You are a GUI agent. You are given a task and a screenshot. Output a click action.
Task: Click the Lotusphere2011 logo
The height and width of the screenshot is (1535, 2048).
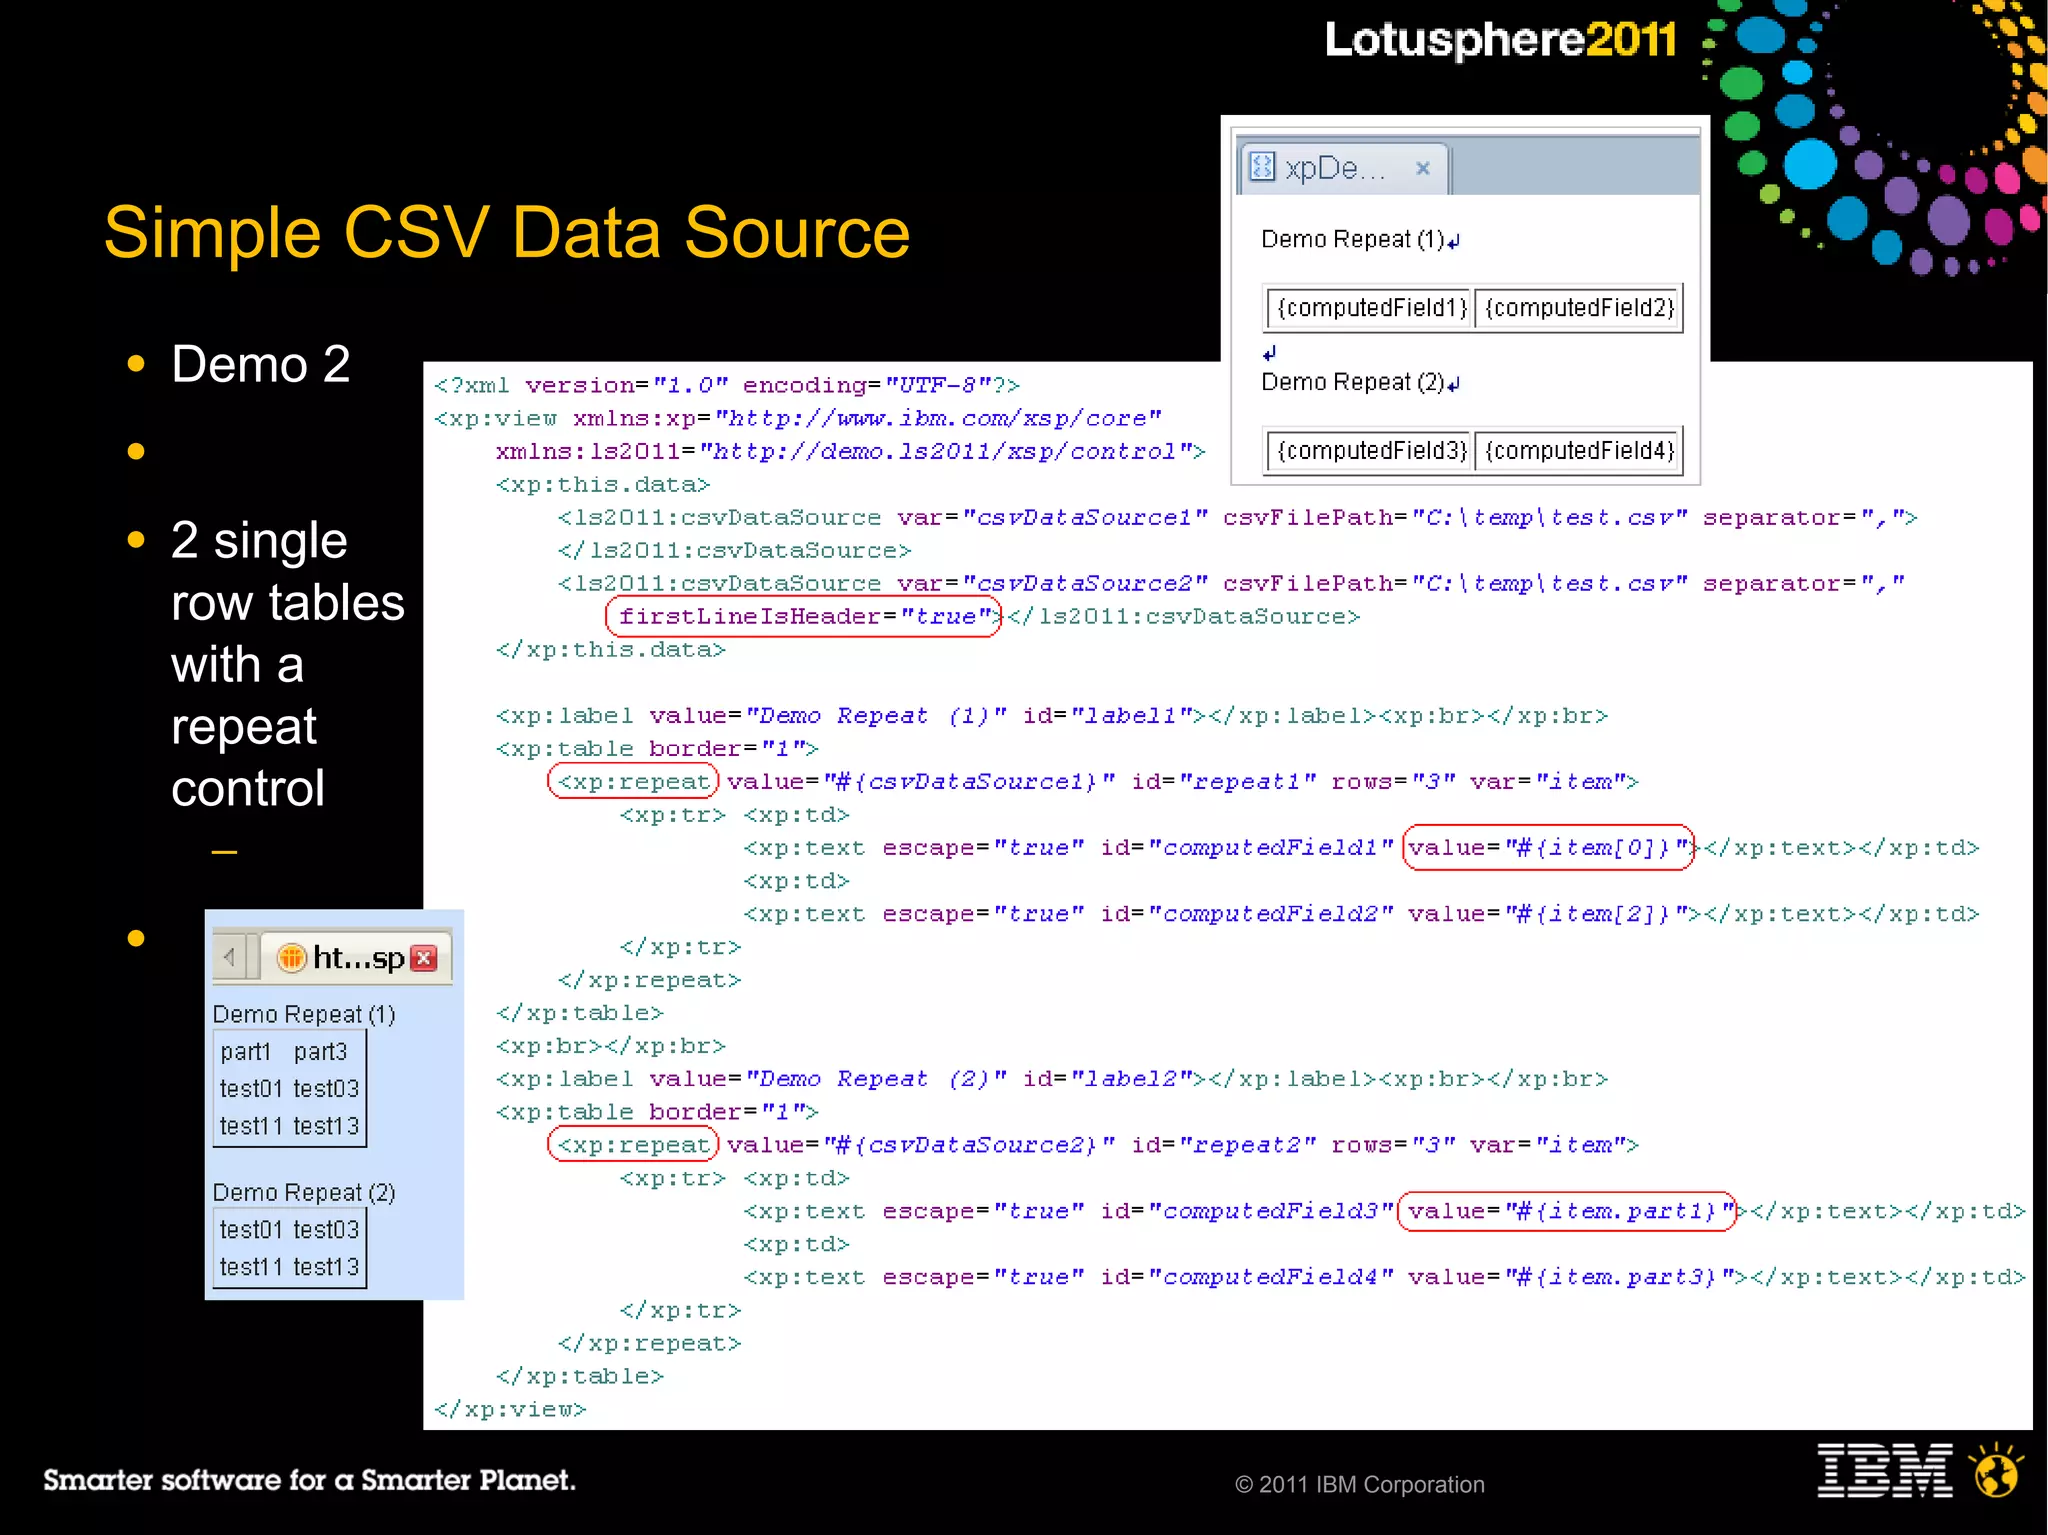(1500, 40)
